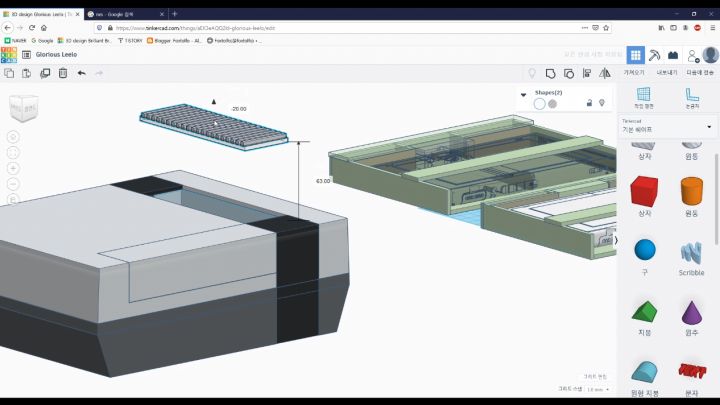
Task: Open the snap grid value dropdown
Action: click(x=598, y=389)
